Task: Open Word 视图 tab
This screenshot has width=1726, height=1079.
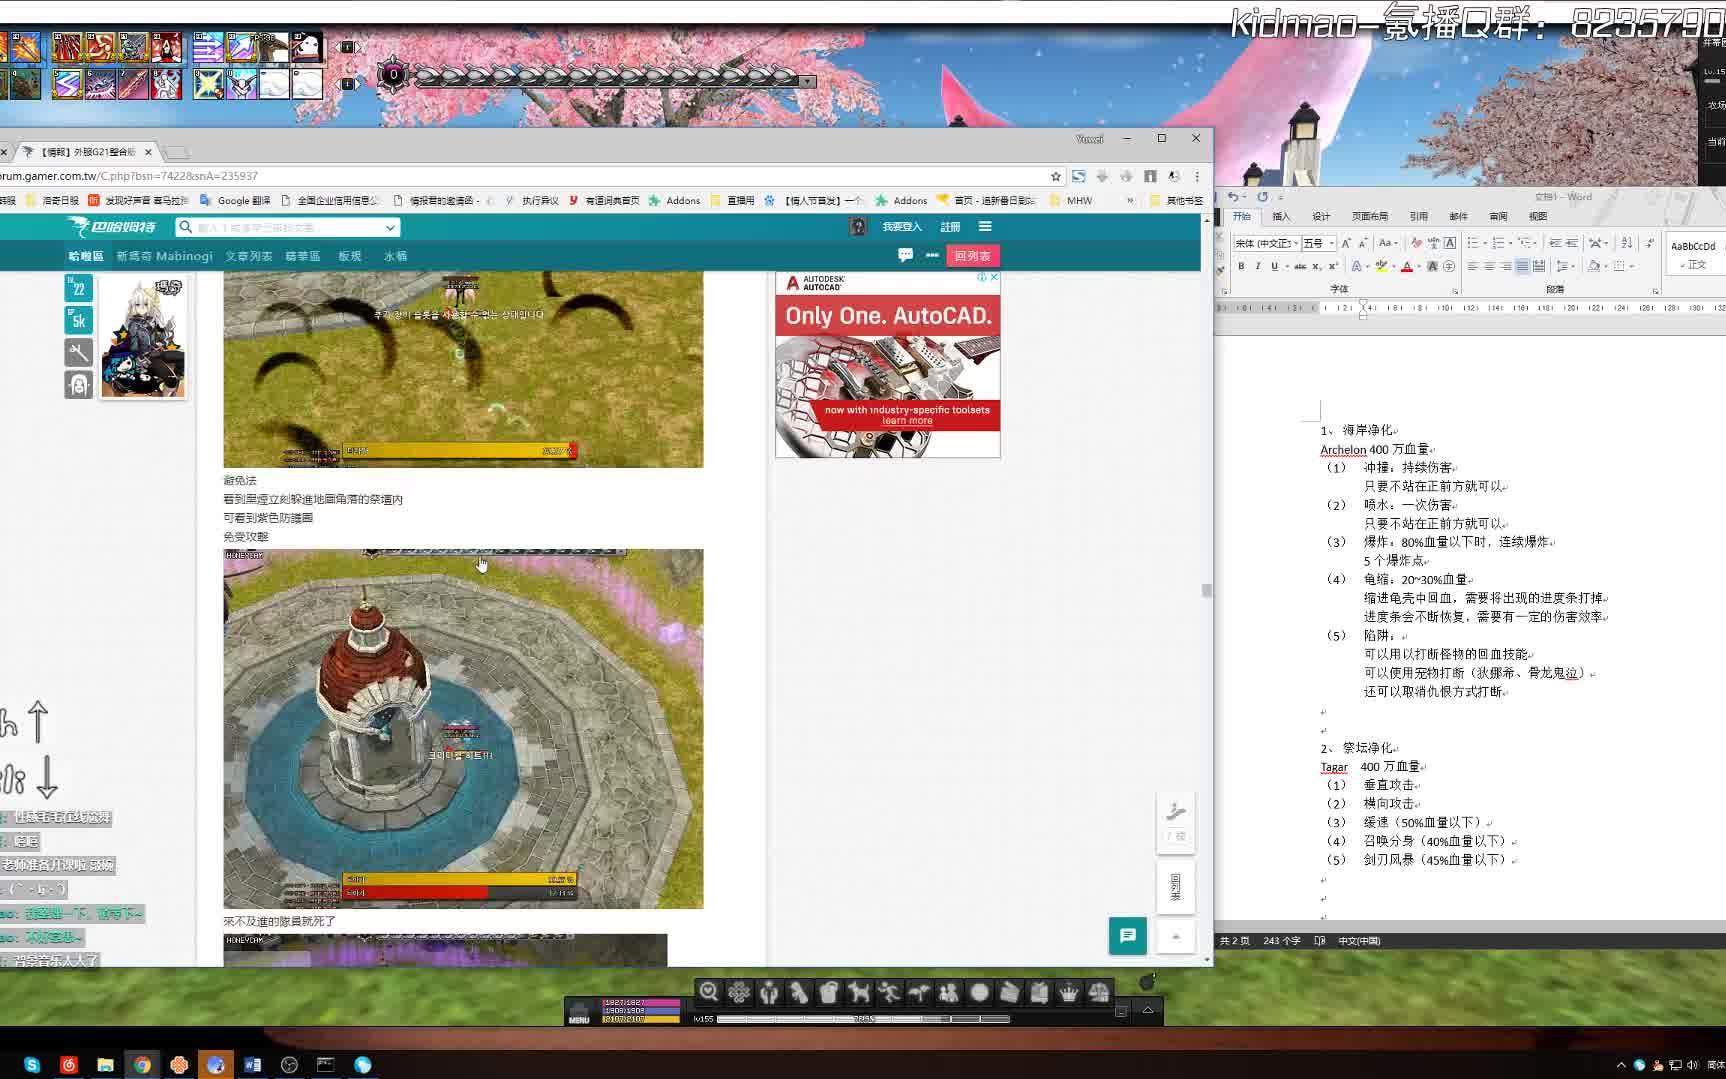Action: (x=1538, y=216)
